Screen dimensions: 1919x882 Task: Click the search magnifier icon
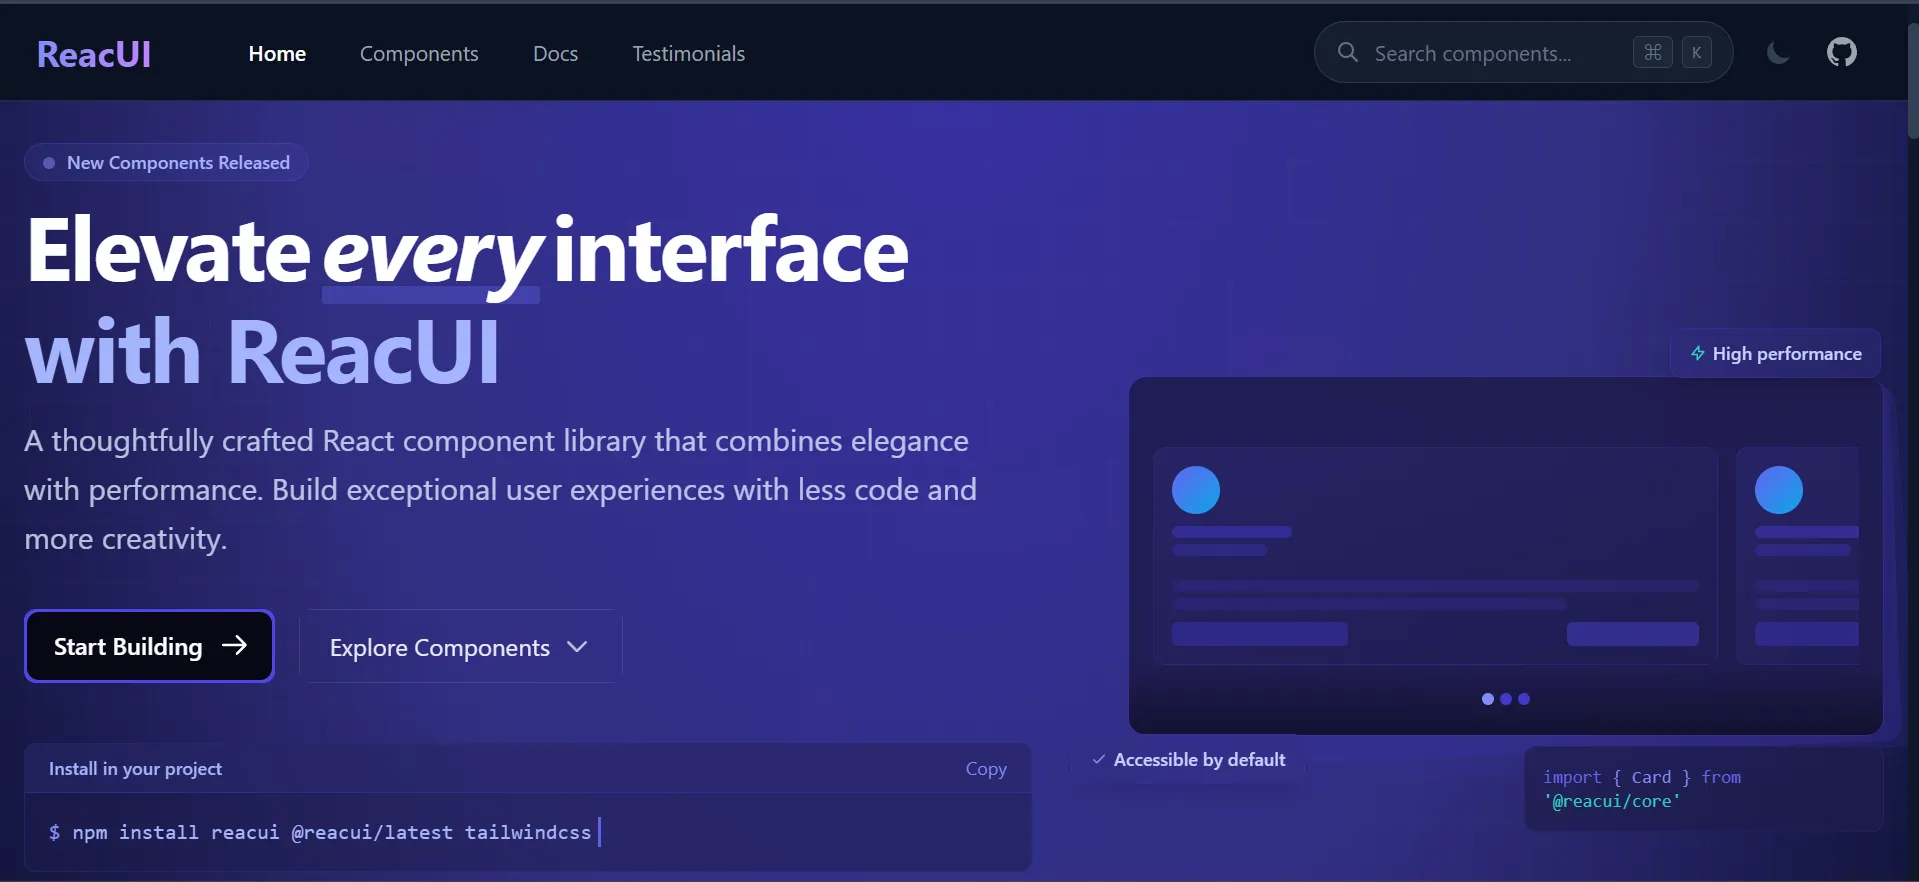1348,52
